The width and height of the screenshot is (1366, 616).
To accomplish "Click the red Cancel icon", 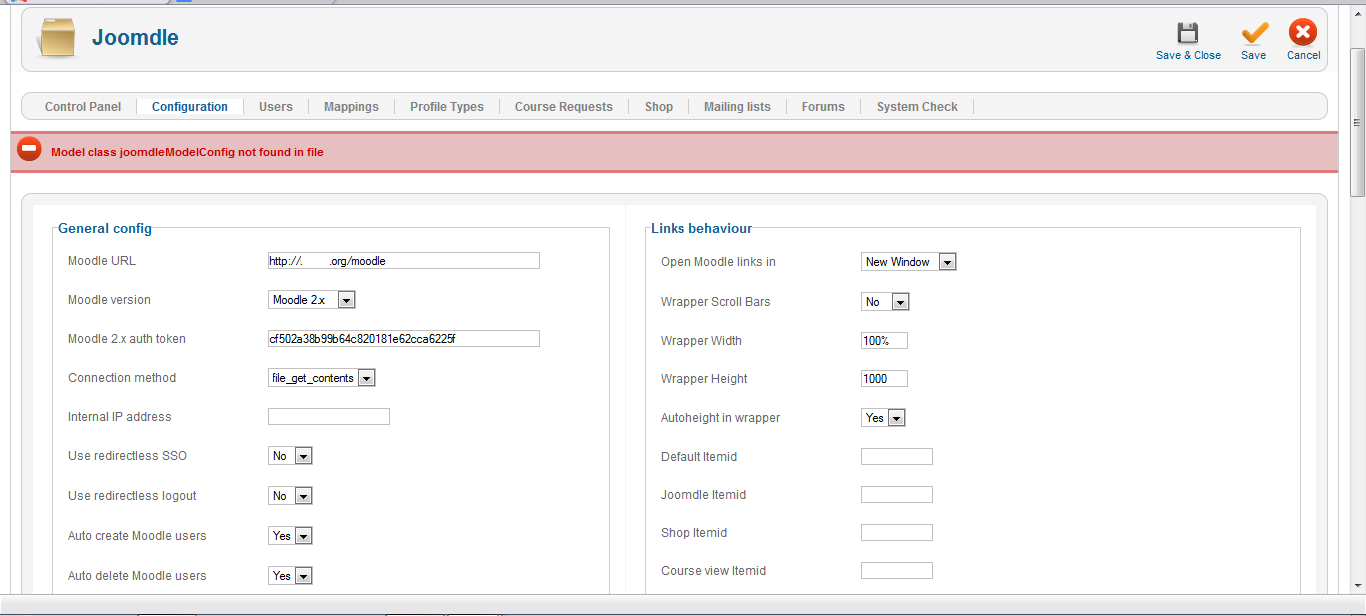I will point(1303,34).
